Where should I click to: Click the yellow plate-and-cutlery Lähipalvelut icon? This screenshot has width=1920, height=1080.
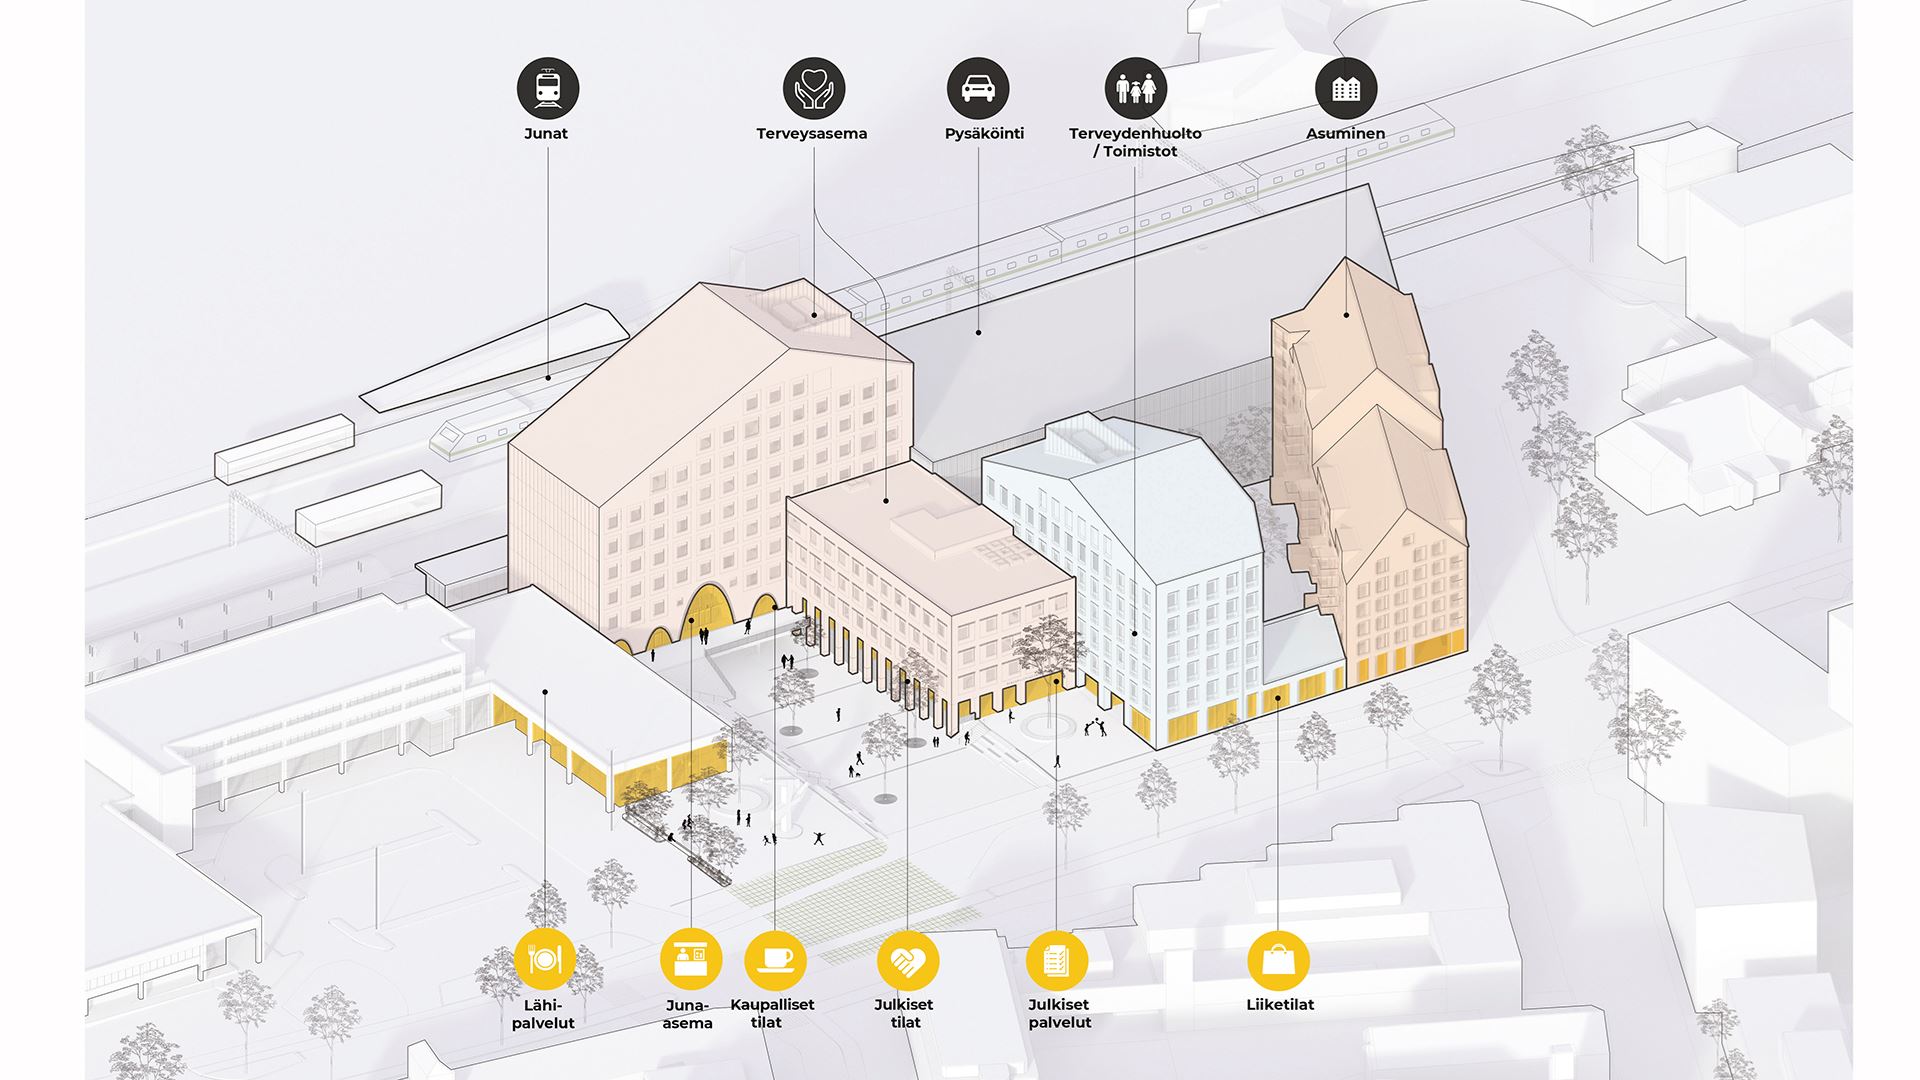(545, 959)
